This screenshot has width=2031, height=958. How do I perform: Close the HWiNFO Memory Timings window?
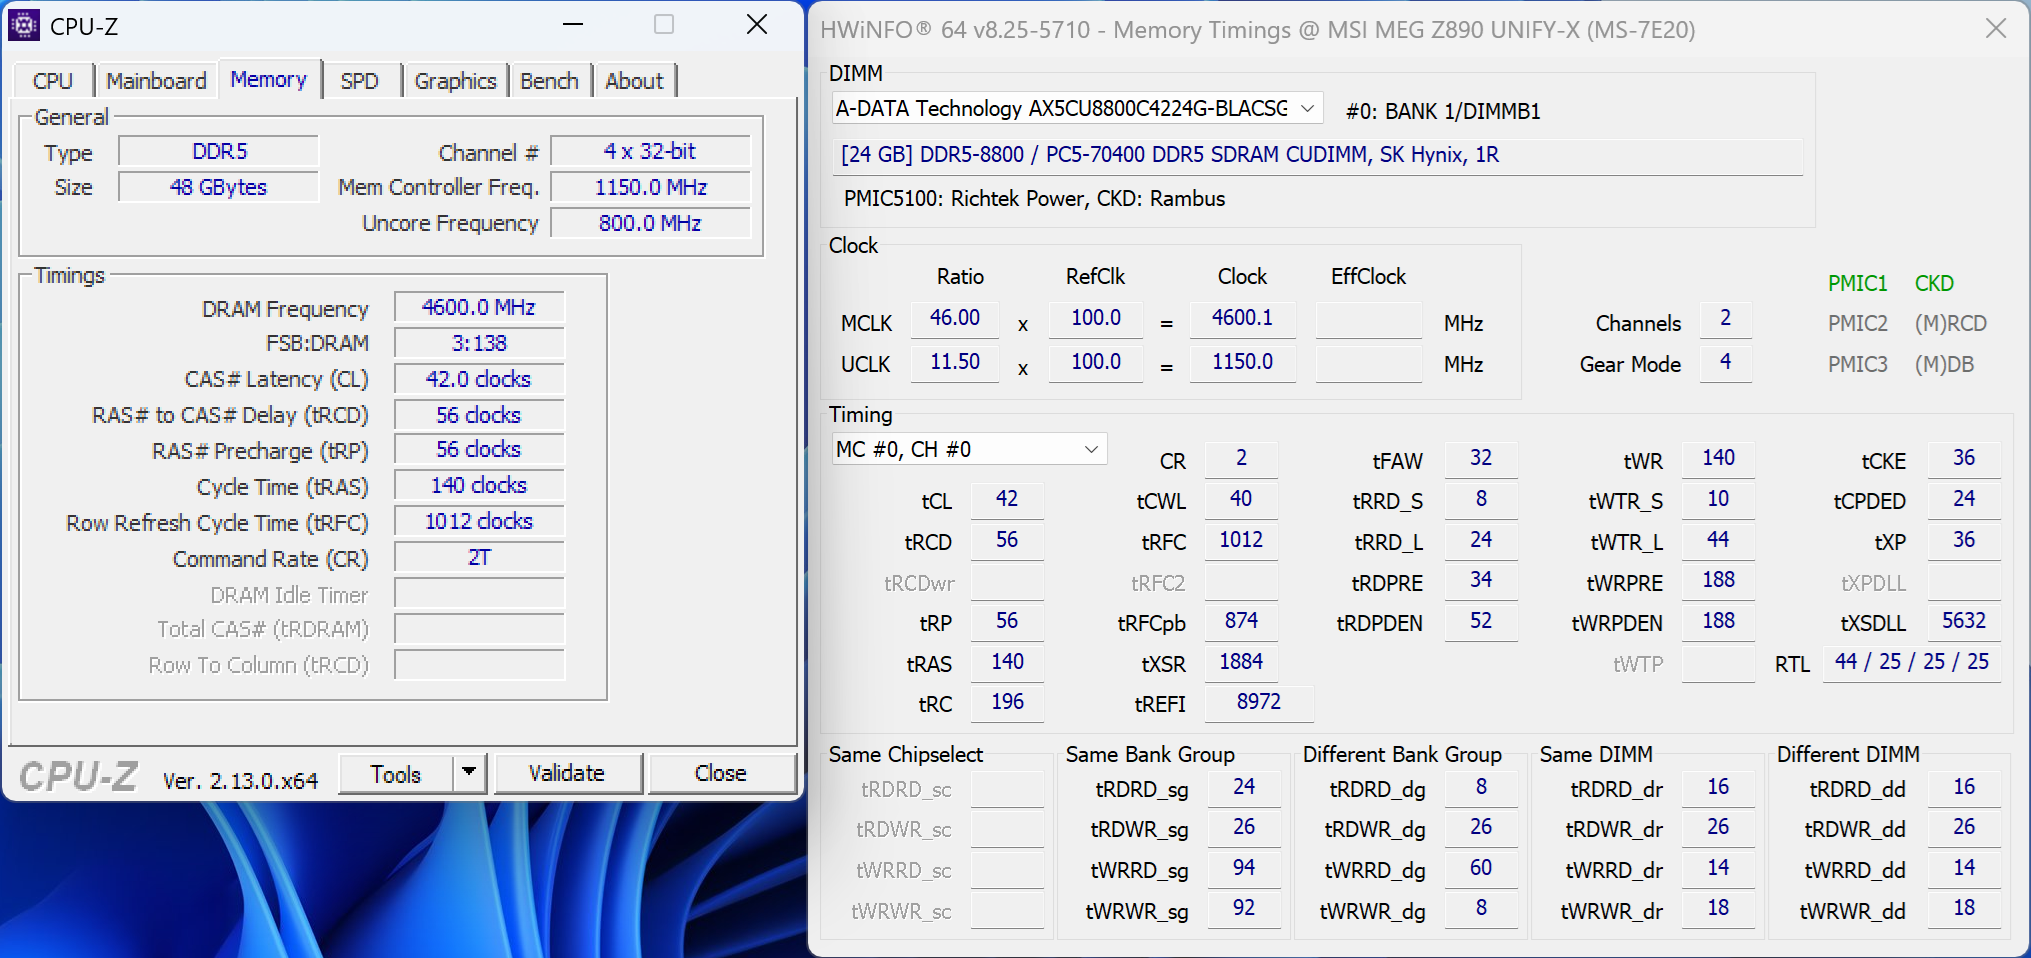[x=1995, y=28]
